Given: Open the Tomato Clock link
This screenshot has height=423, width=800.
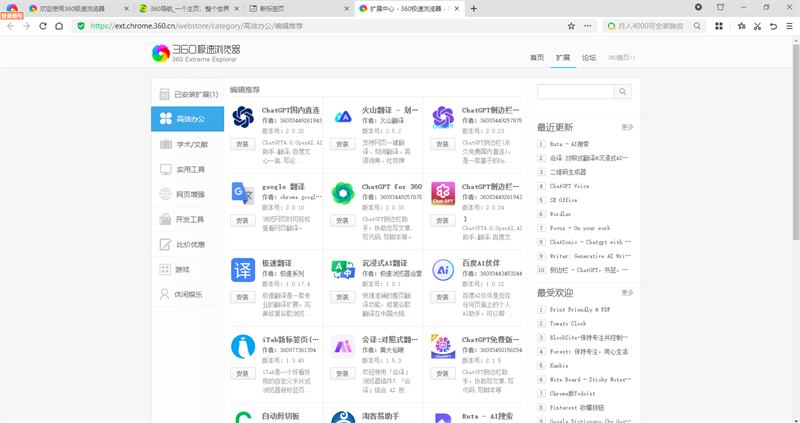Looking at the screenshot, I should coord(568,324).
